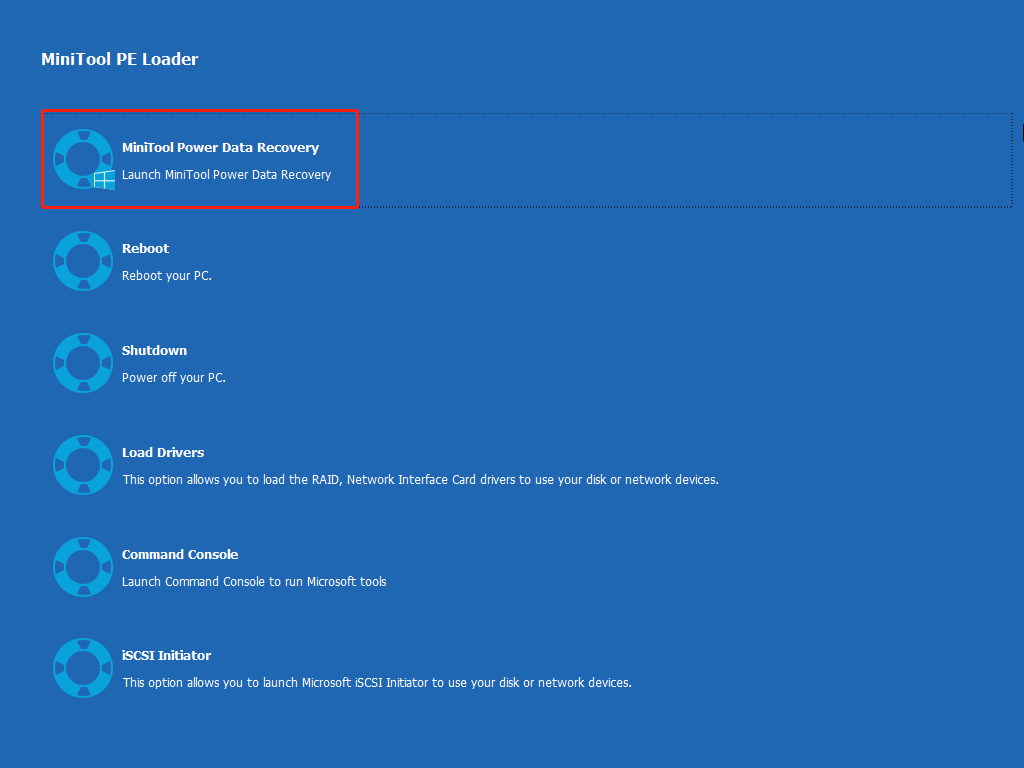Launch MiniTool Power Data Recovery title
This screenshot has width=1024, height=768.
[220, 148]
